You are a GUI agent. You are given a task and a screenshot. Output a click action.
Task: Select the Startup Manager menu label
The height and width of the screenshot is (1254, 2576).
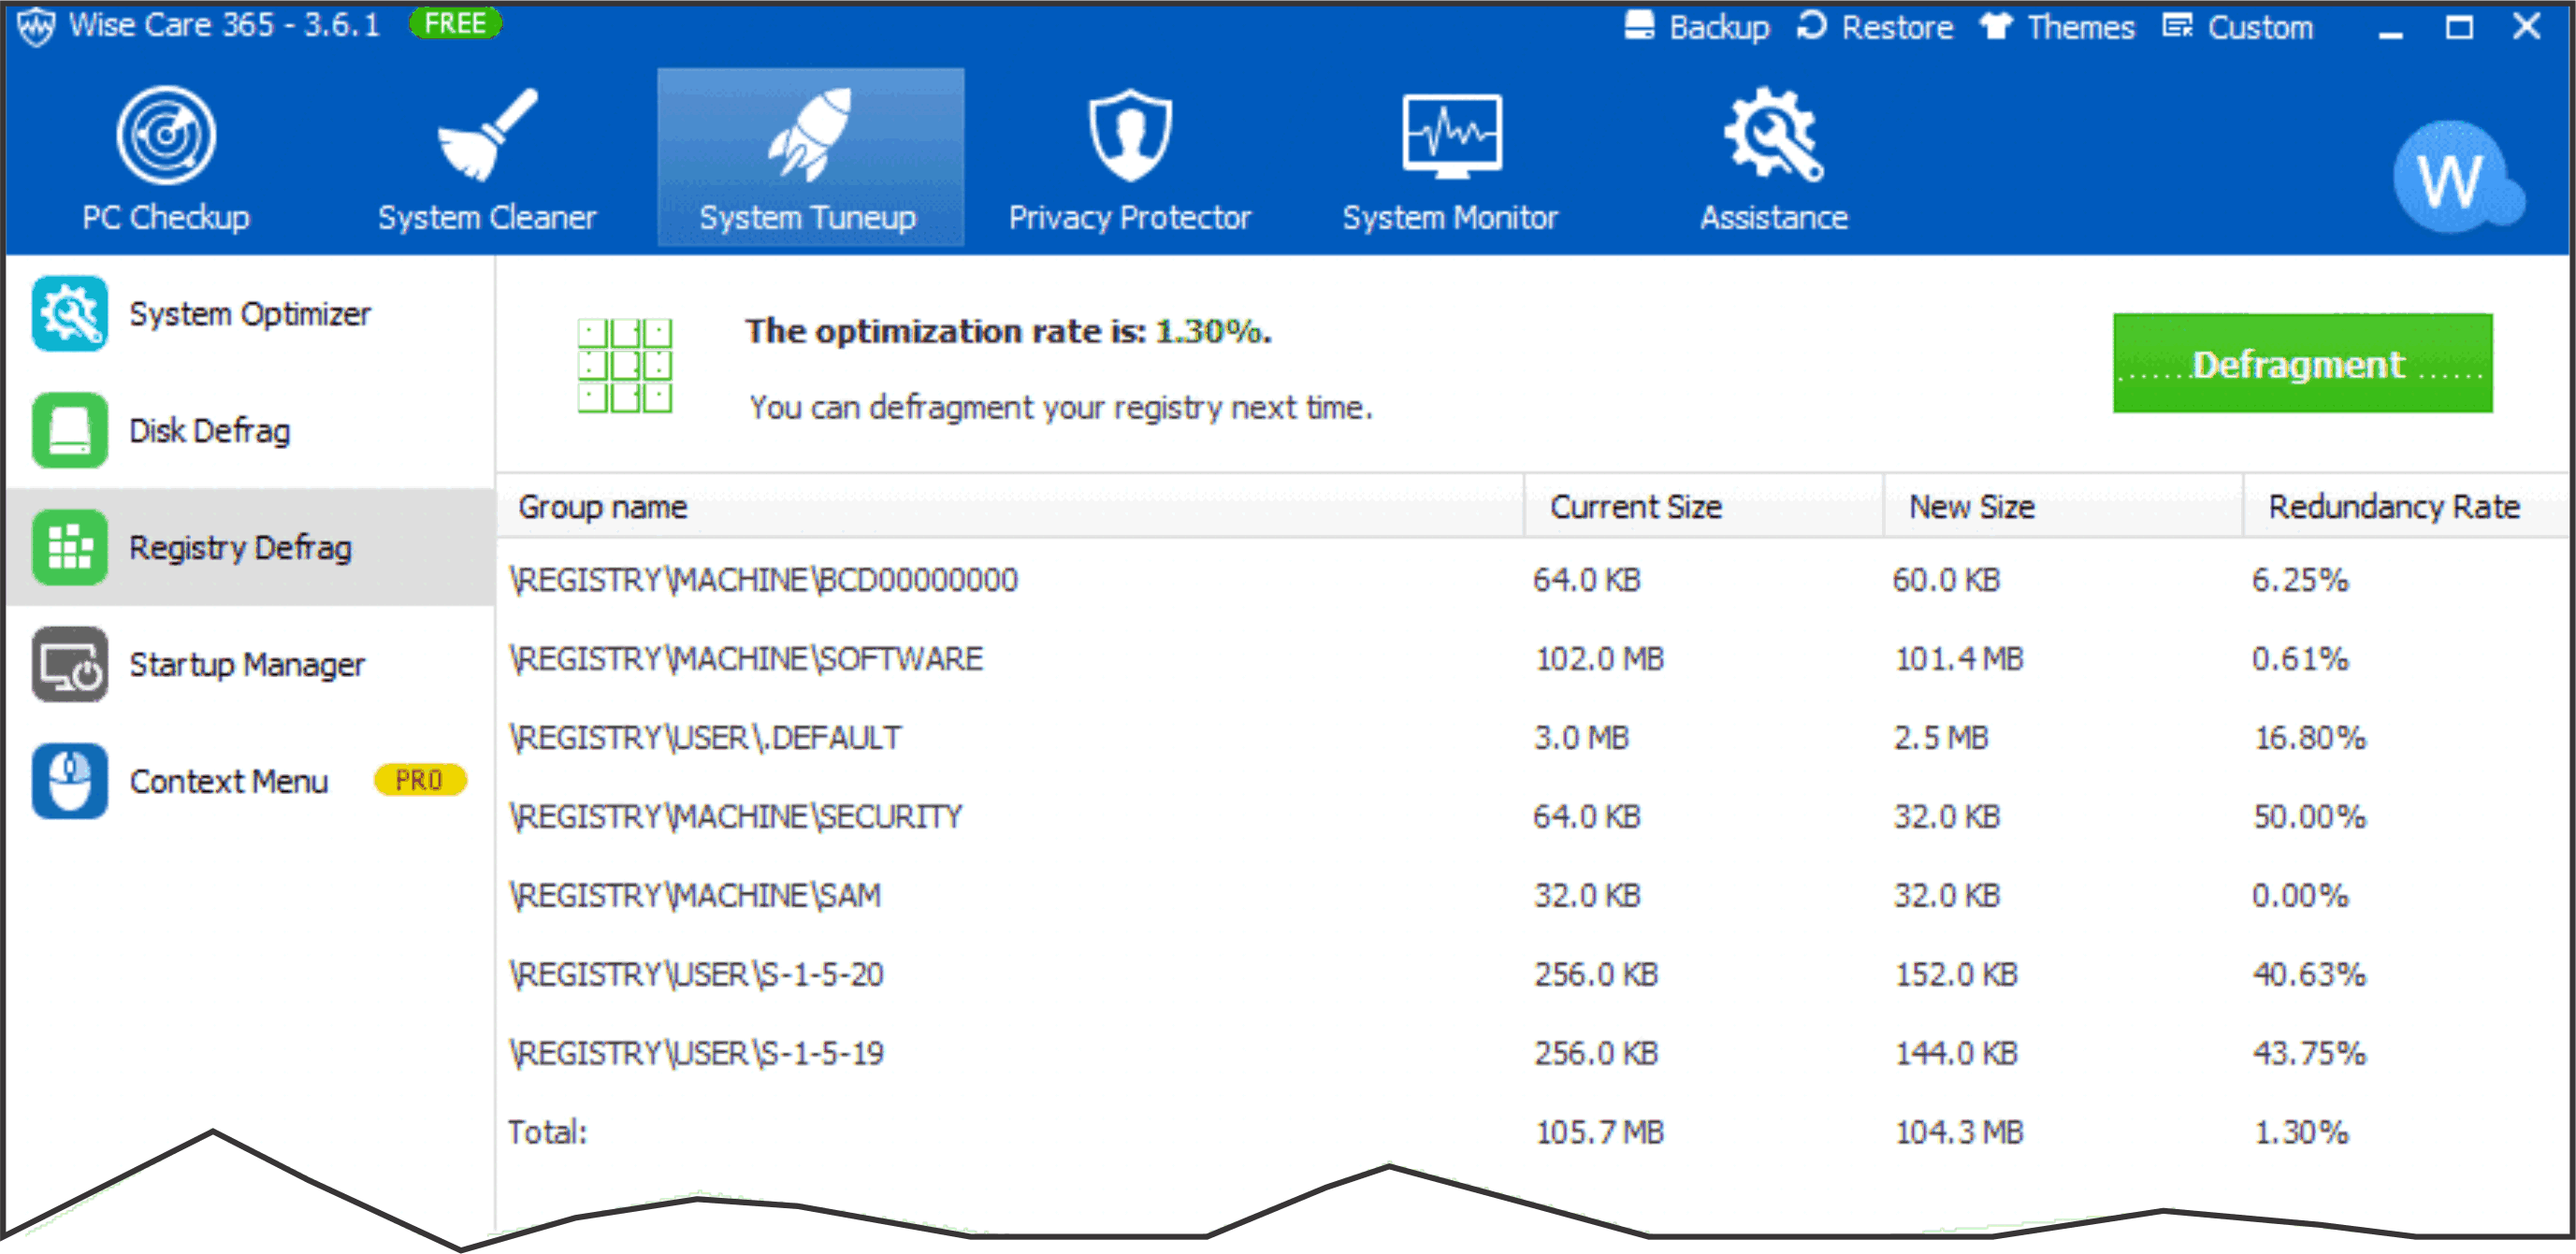click(247, 665)
